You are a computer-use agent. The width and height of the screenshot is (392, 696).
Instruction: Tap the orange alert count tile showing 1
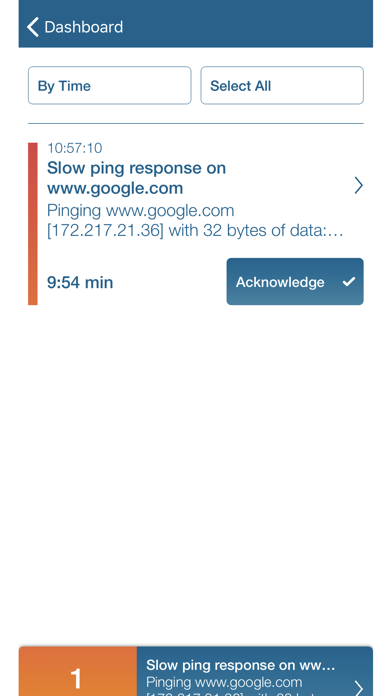[x=78, y=671]
